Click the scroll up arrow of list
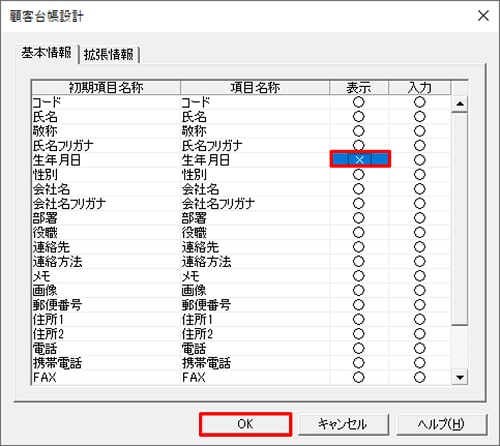Viewport: 500px width, 446px height. [460, 104]
